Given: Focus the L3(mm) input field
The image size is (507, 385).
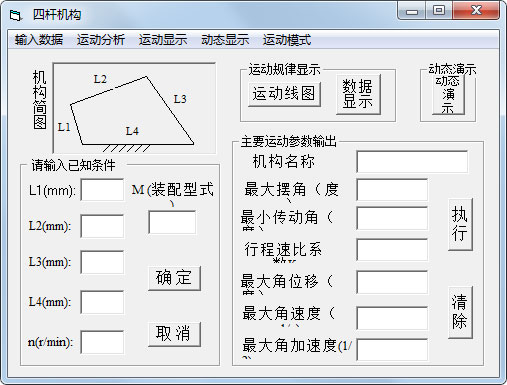Looking at the screenshot, I should (x=102, y=262).
